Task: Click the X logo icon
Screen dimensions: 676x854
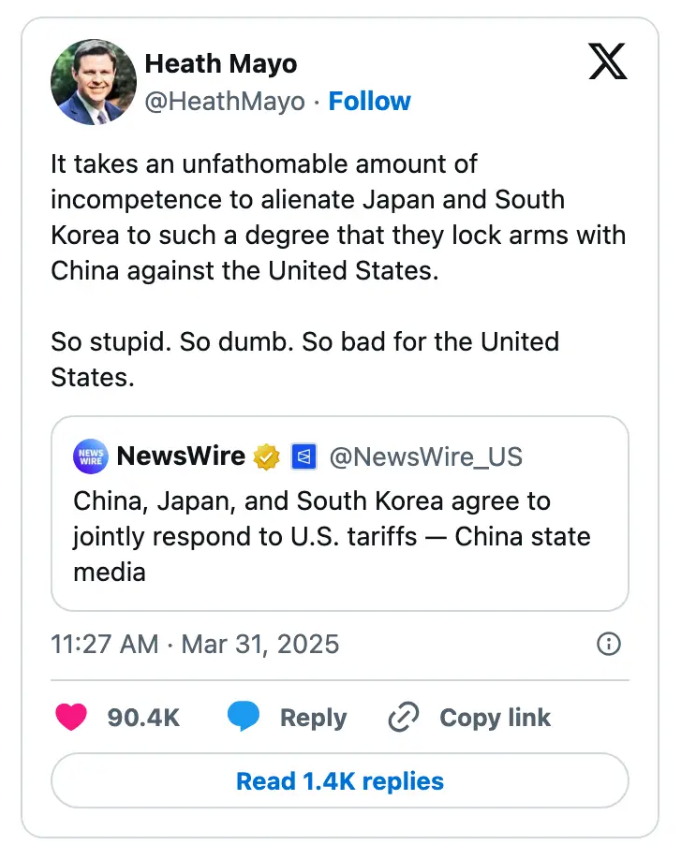Action: pos(609,63)
